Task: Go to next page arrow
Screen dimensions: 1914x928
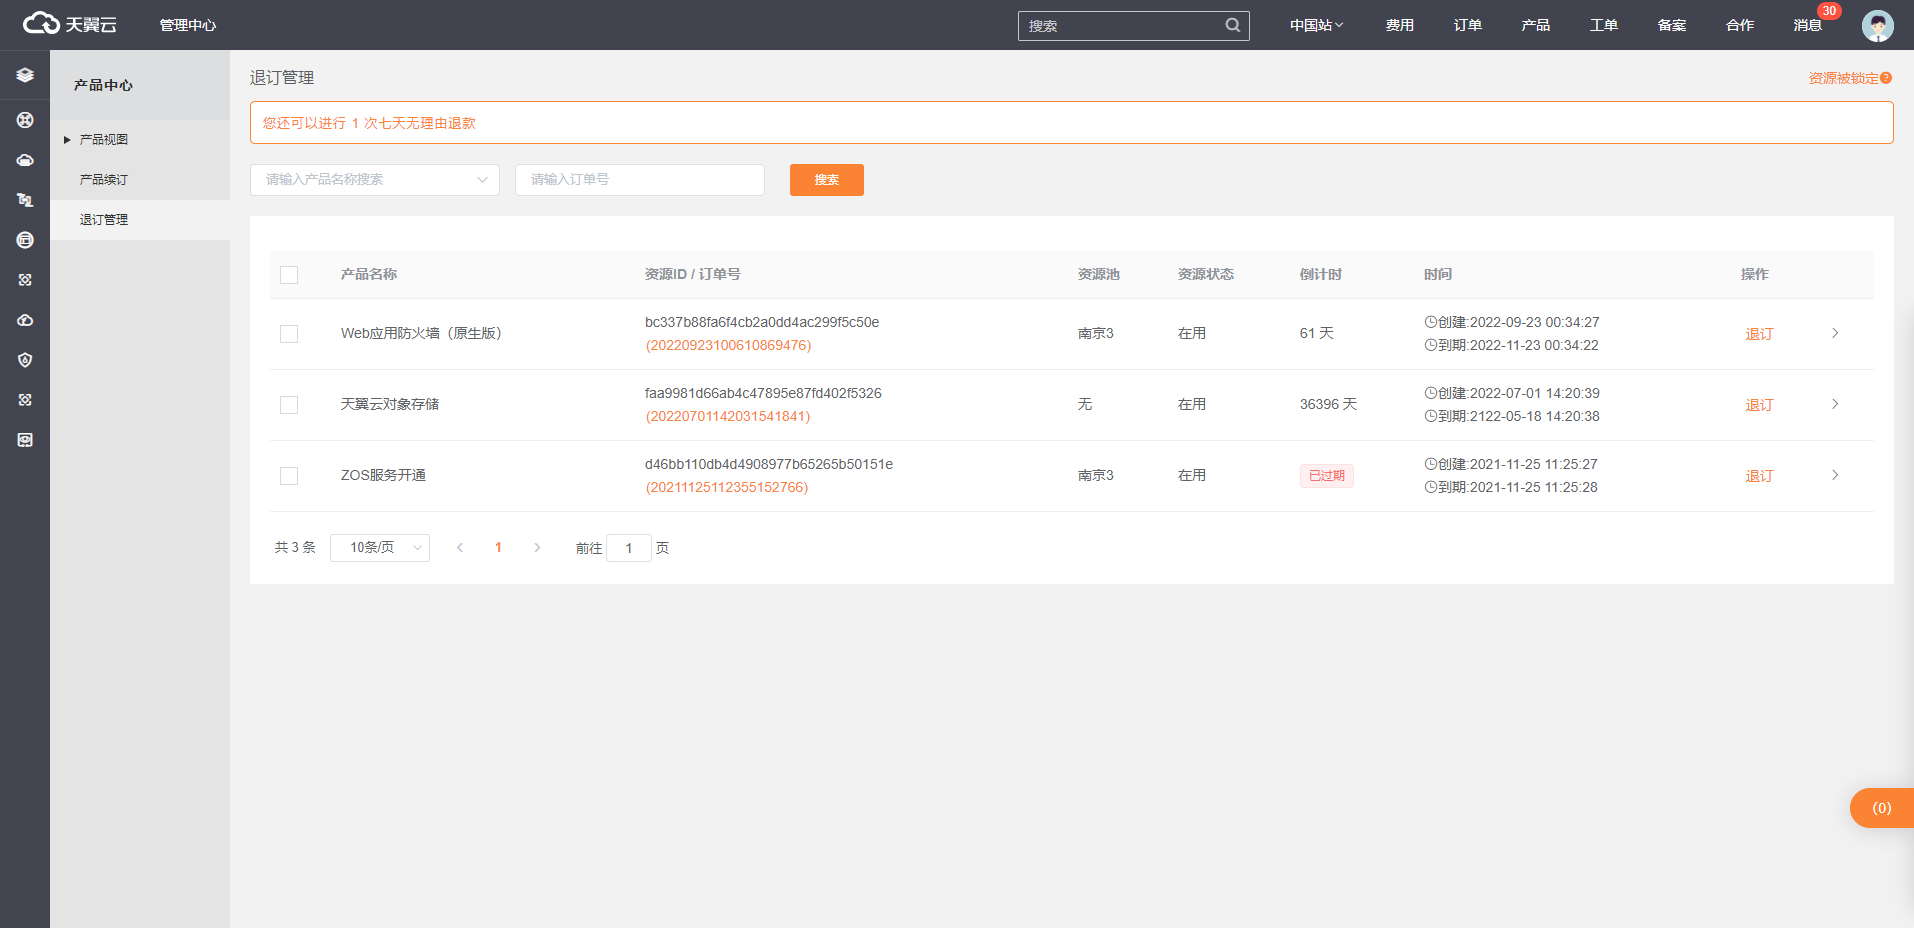Action: 537,547
